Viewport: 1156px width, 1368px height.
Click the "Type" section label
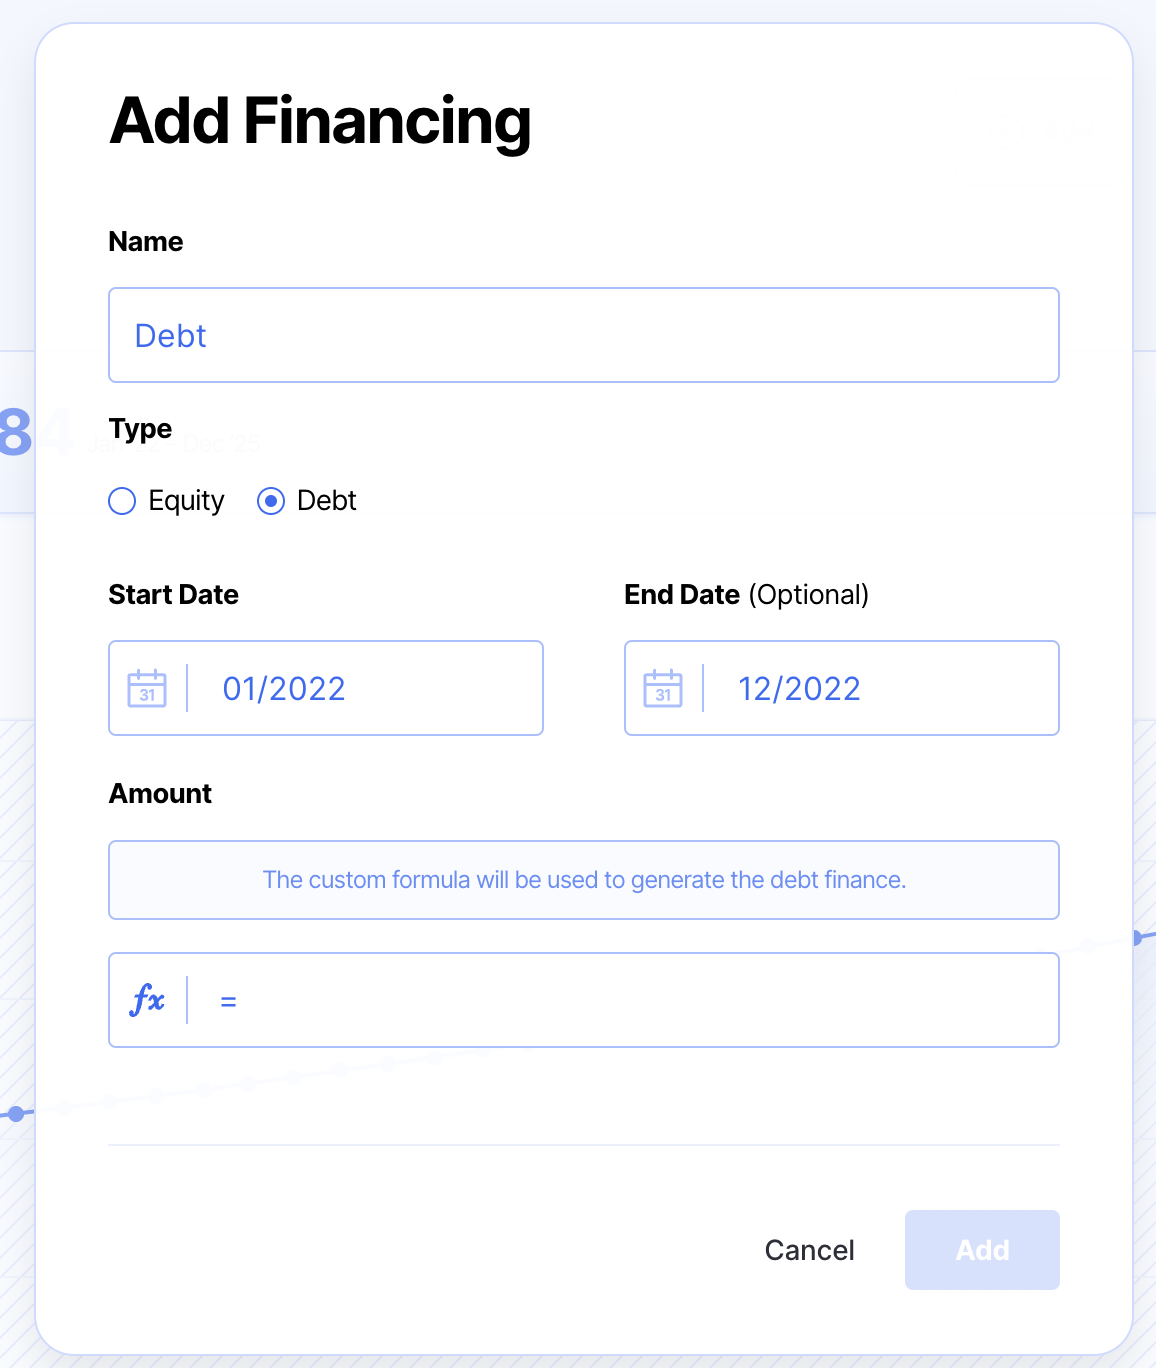click(140, 429)
